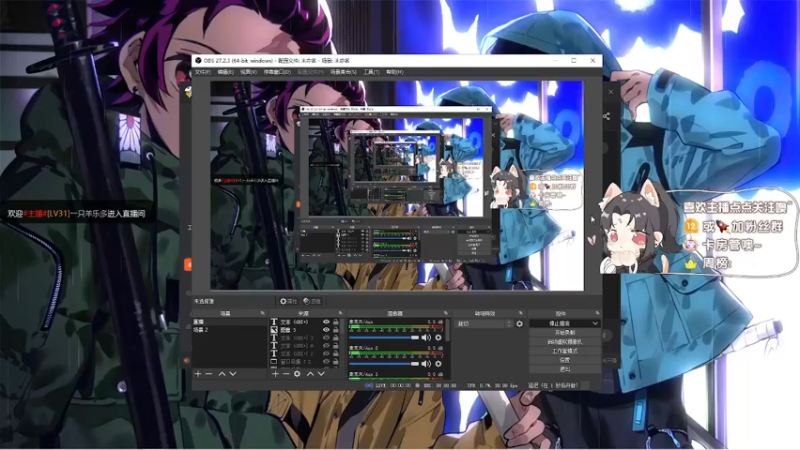Toggle visibility of 图像 3 source
Screen dimensions: 800x450
pos(326,330)
